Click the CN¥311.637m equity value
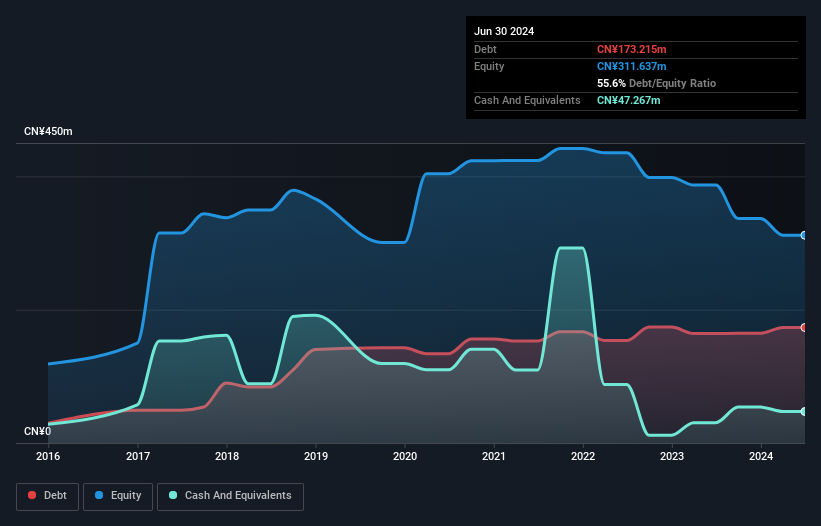This screenshot has height=526, width=821. pos(631,66)
